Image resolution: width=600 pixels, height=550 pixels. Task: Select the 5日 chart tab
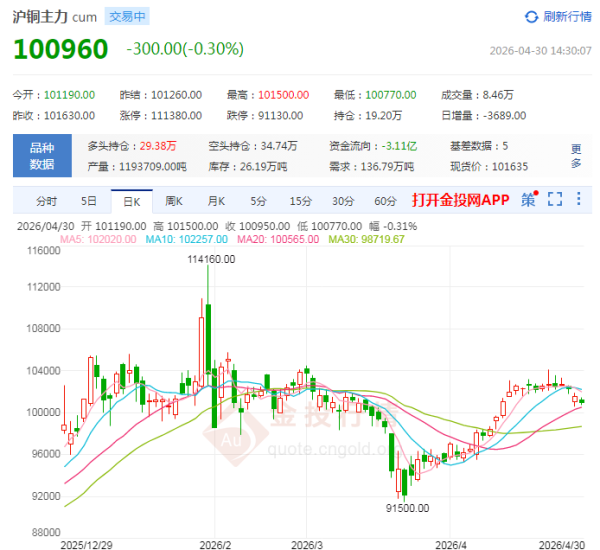89,201
